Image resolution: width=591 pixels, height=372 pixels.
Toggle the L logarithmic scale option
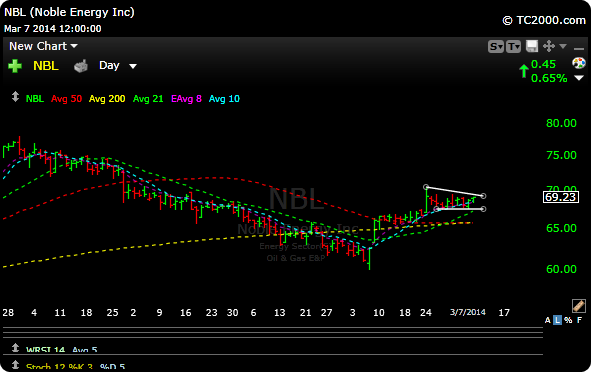pos(557,320)
